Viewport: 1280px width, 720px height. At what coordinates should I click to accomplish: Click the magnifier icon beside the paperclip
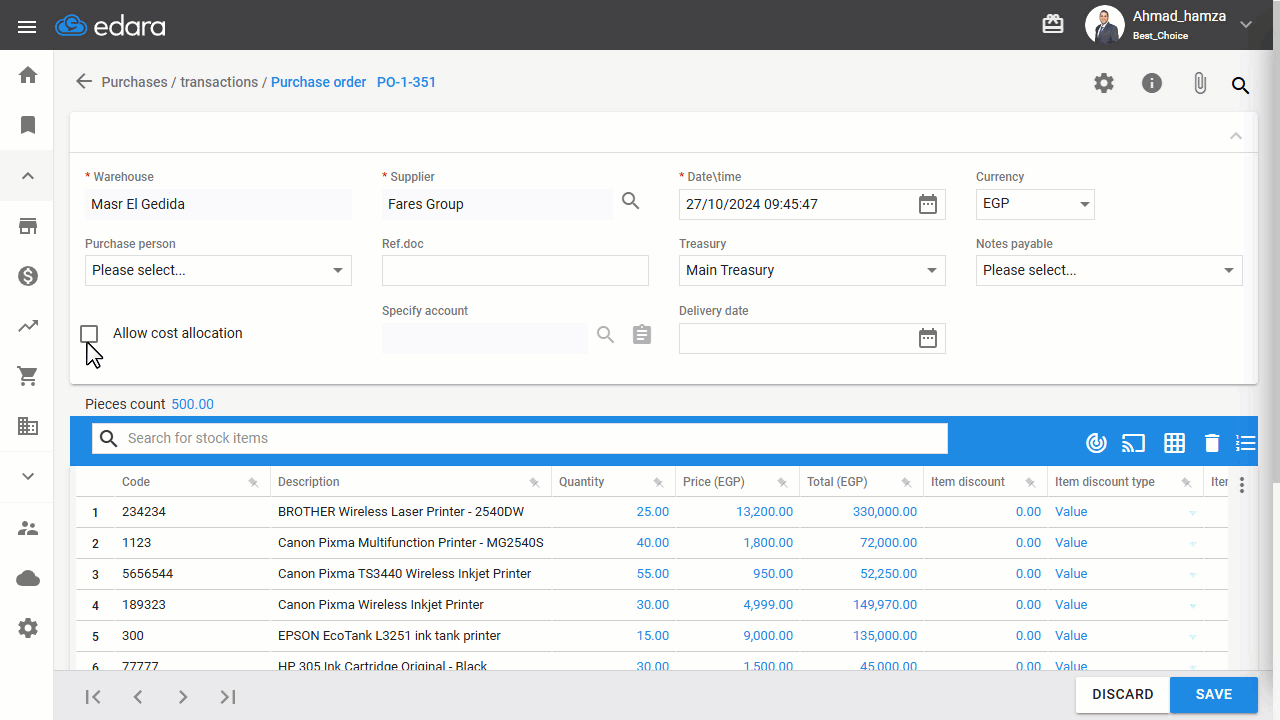pos(1240,85)
